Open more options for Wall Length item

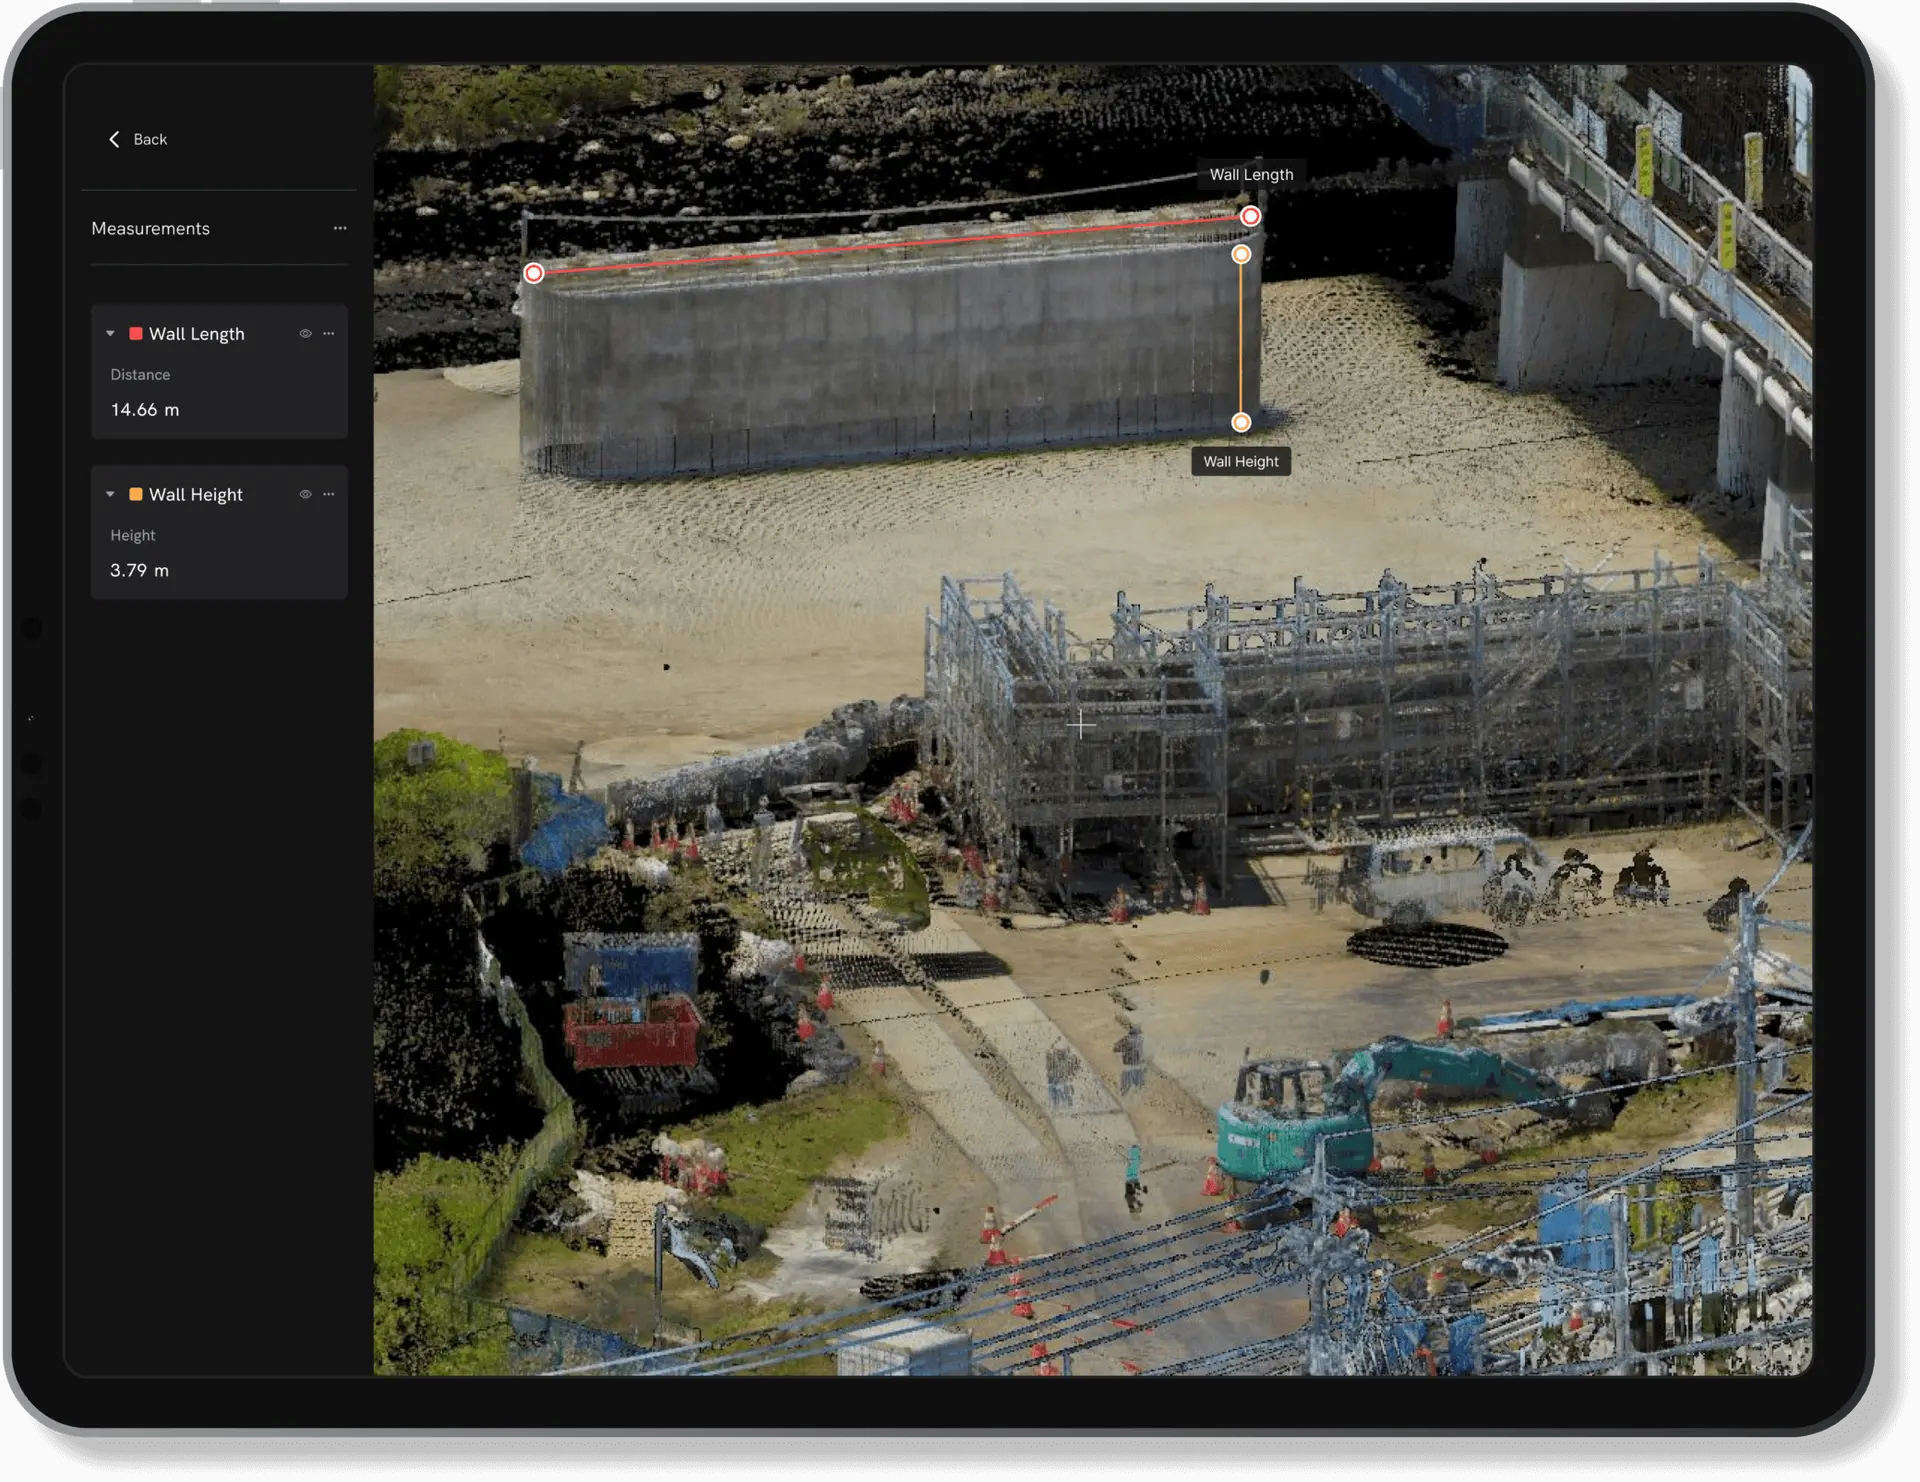(329, 334)
